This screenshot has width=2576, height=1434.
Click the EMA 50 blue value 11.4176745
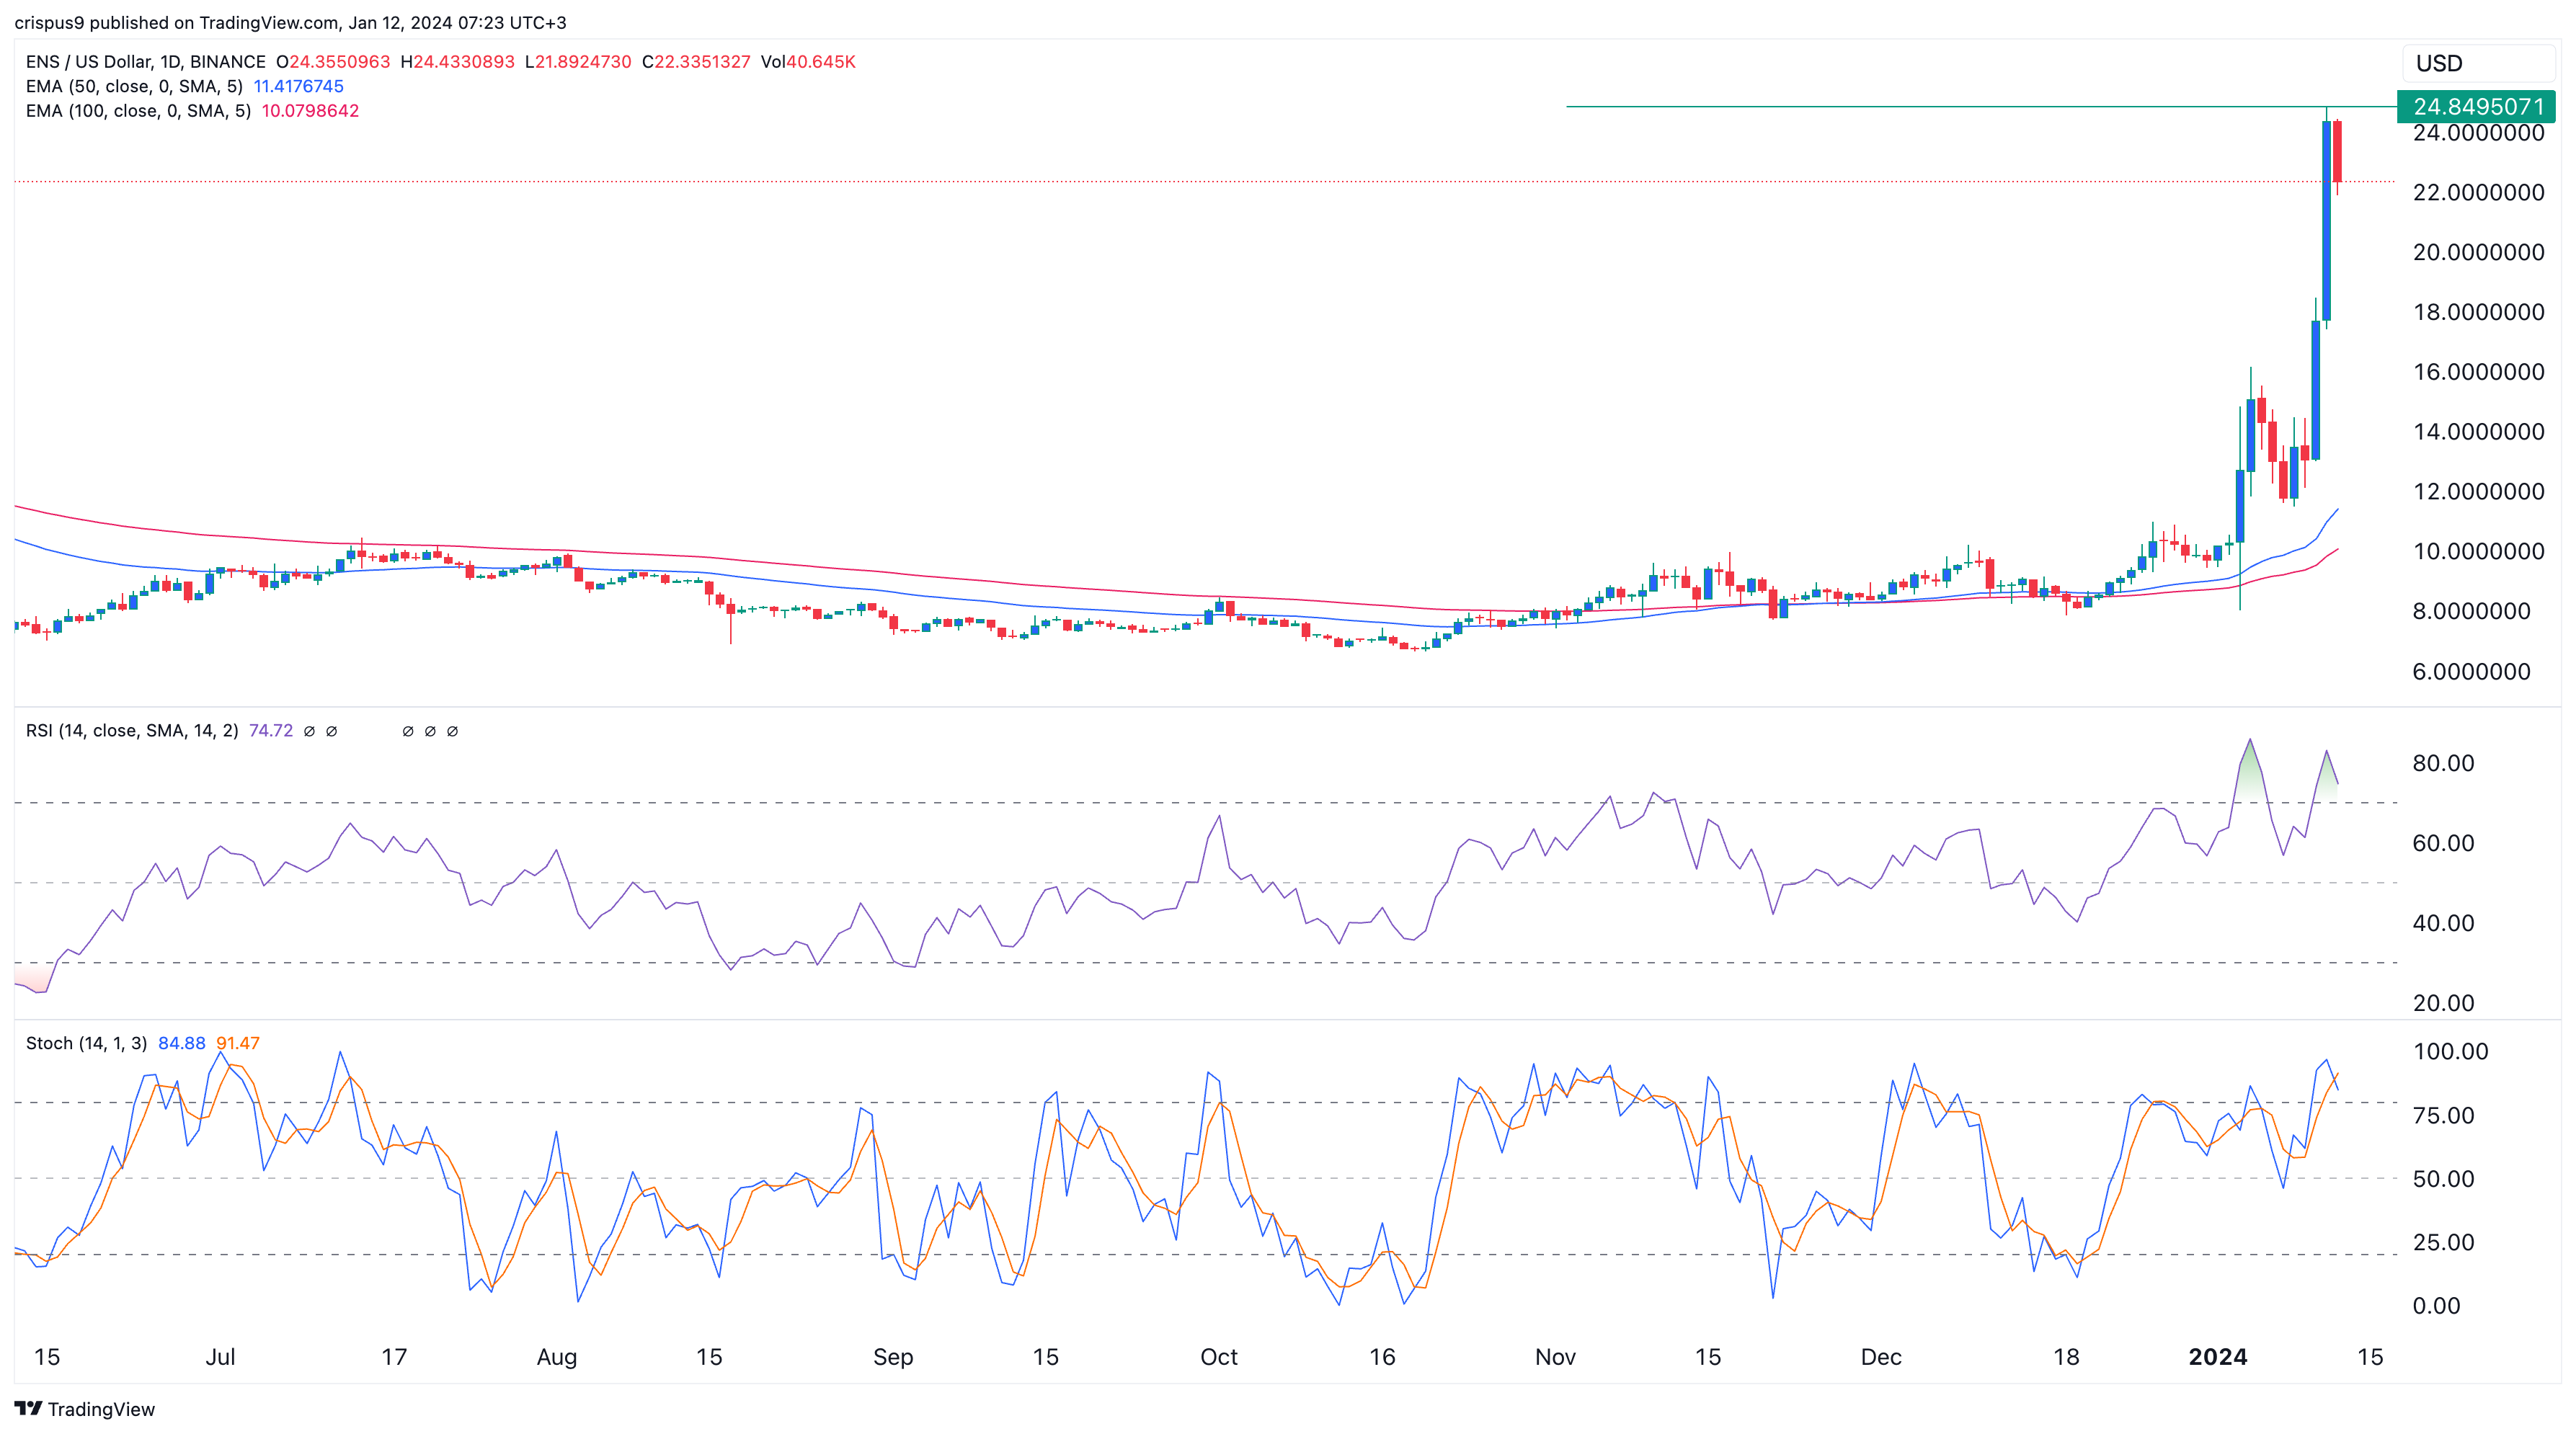pos(299,87)
